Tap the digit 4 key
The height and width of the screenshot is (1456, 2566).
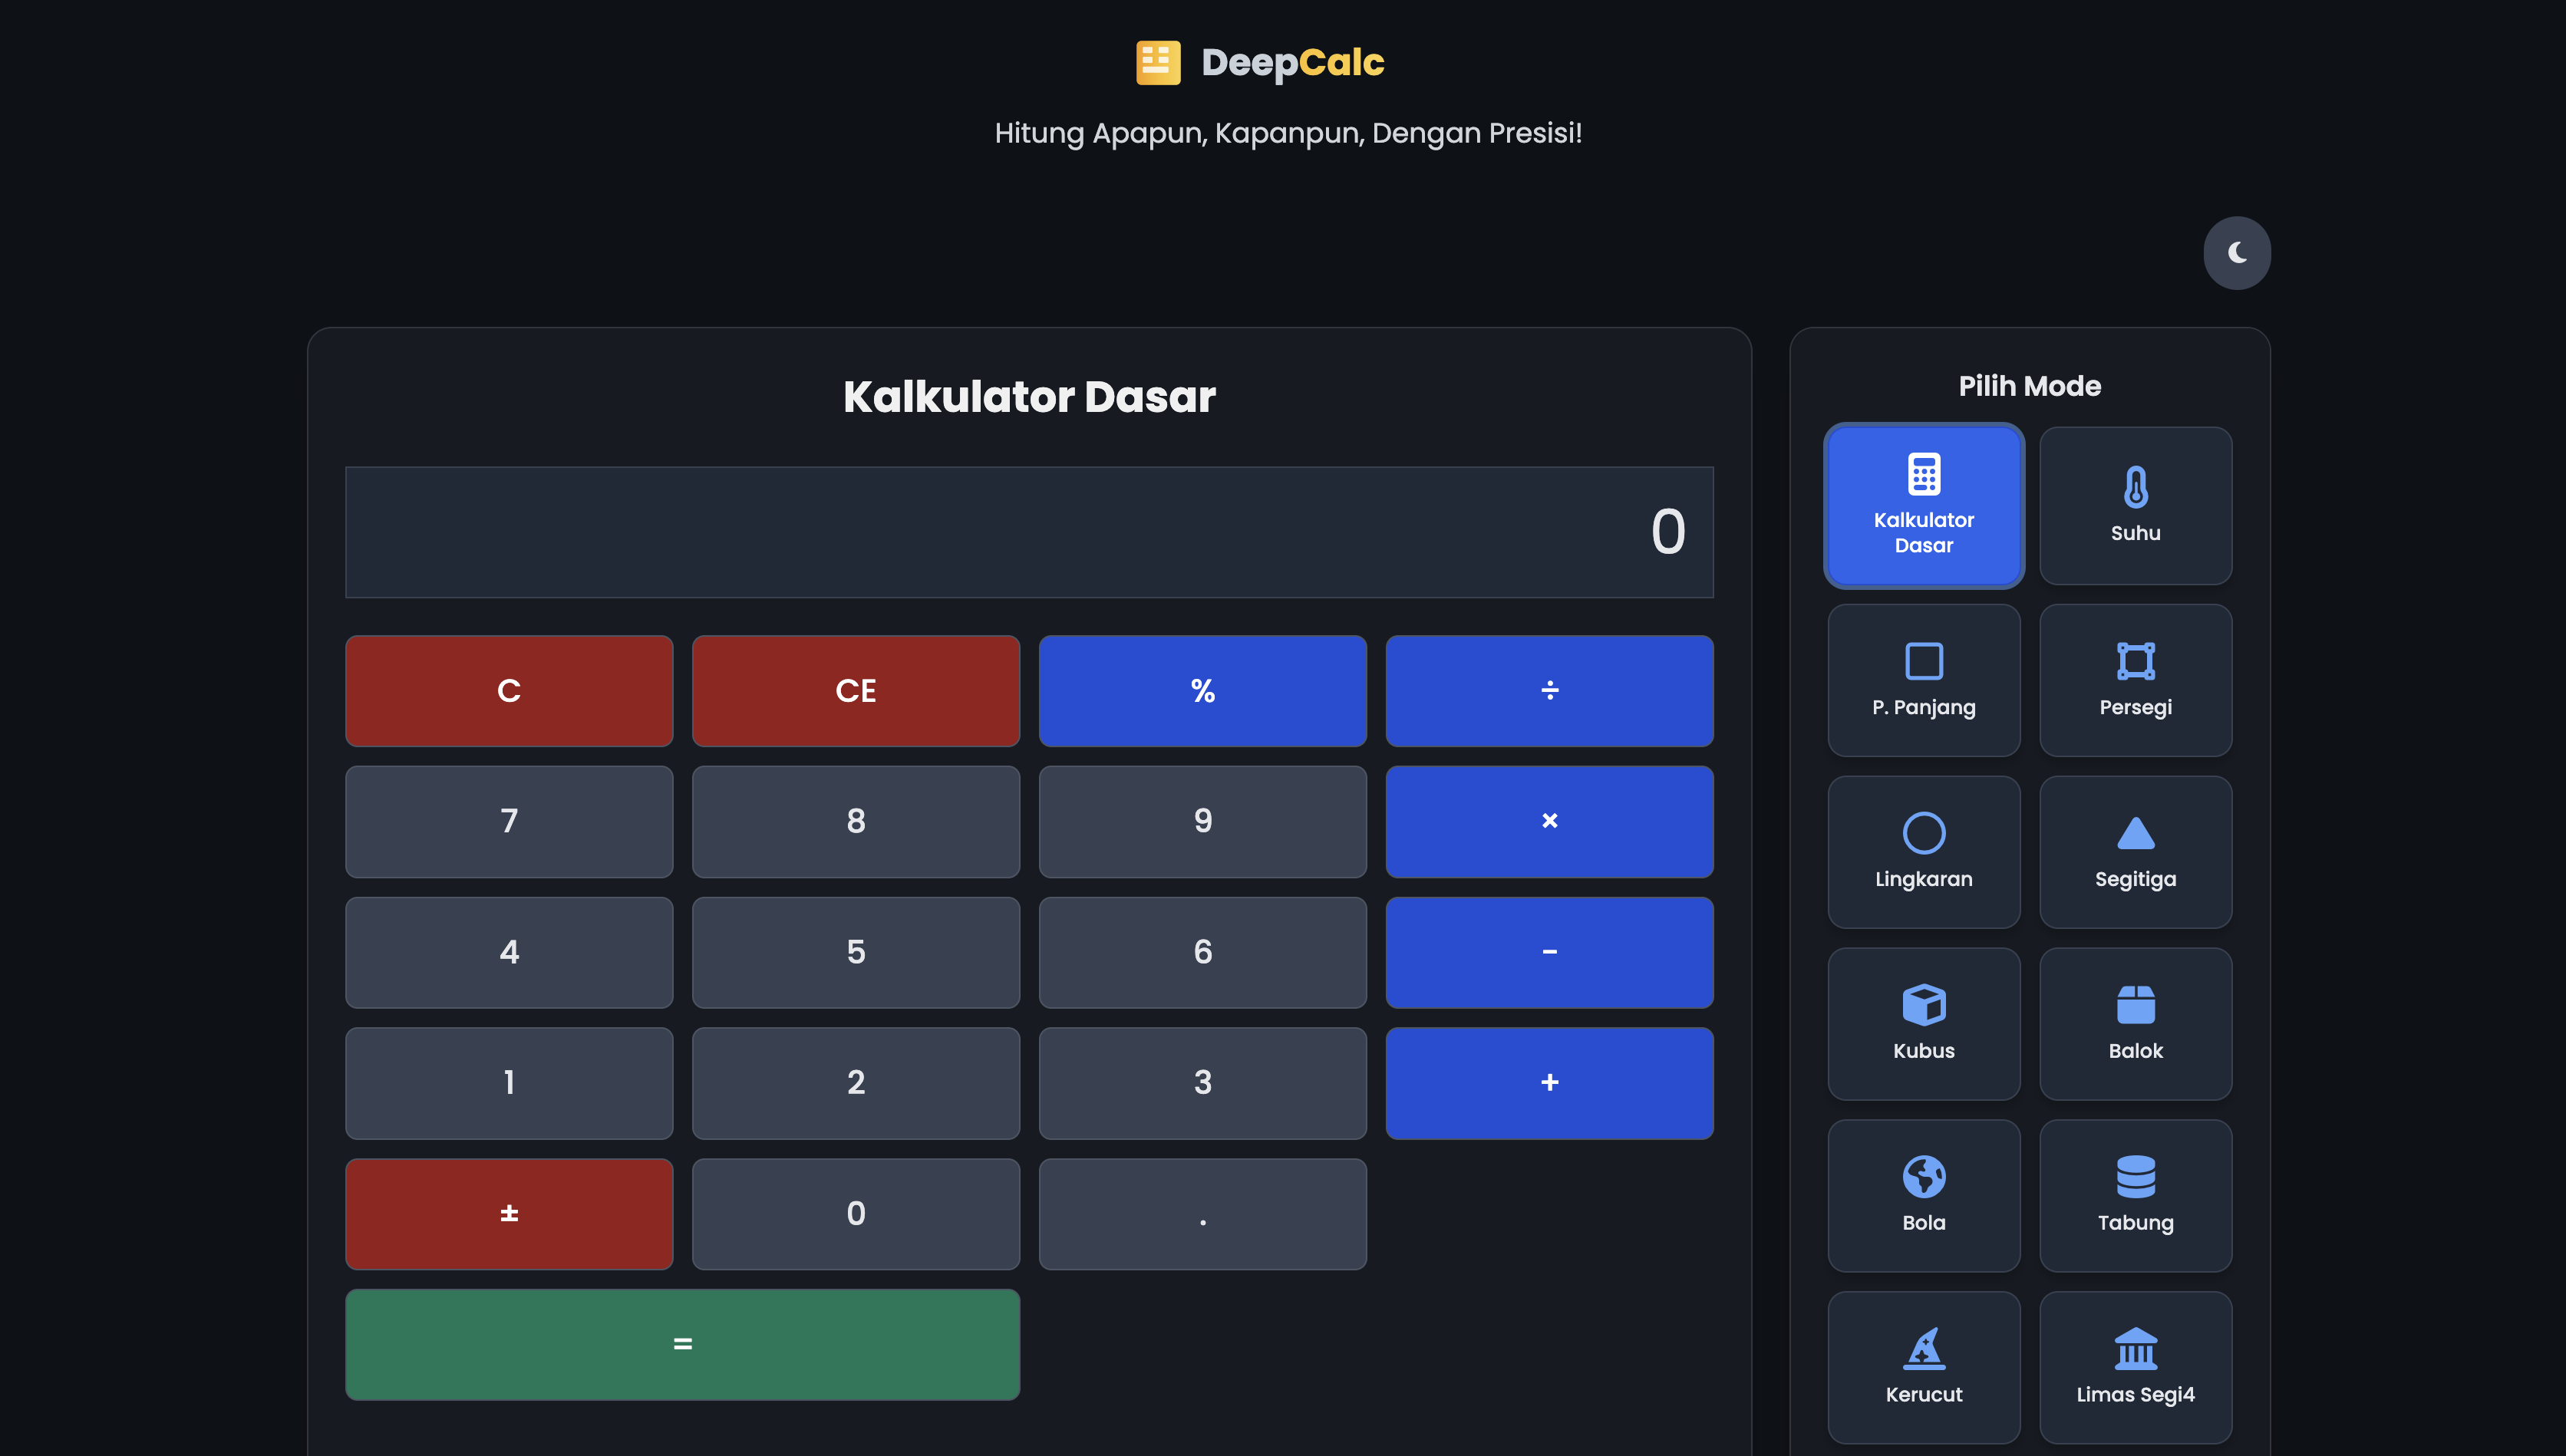click(x=509, y=953)
